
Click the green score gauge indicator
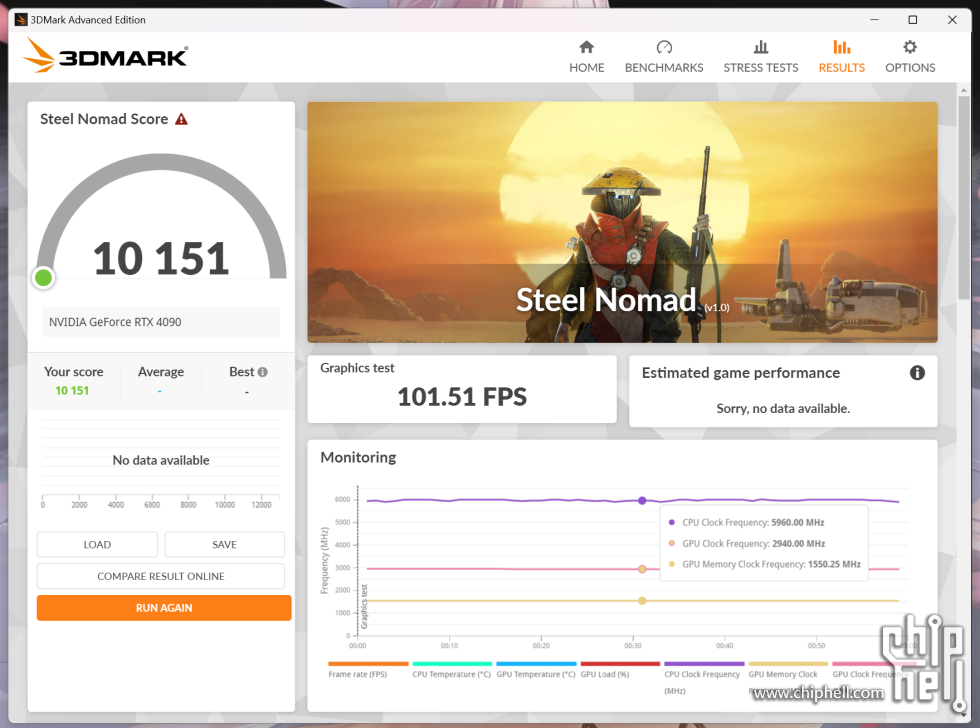[x=44, y=277]
